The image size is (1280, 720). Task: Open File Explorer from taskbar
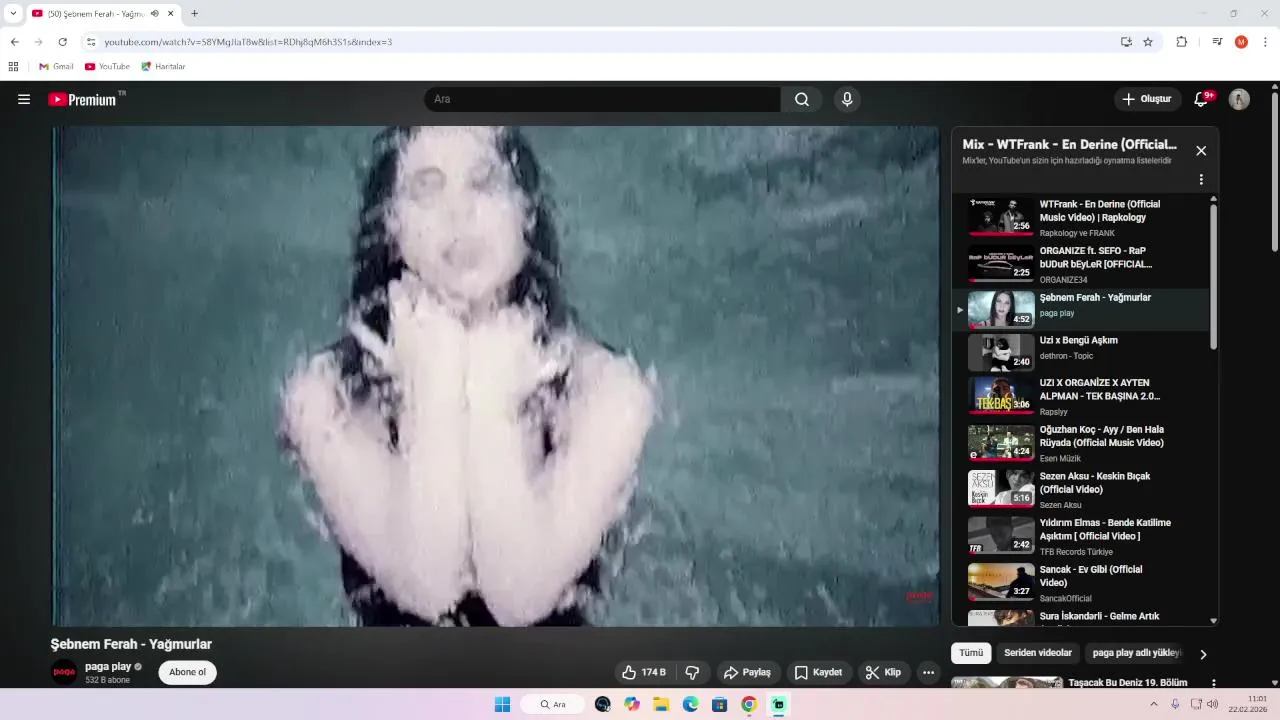(x=661, y=704)
